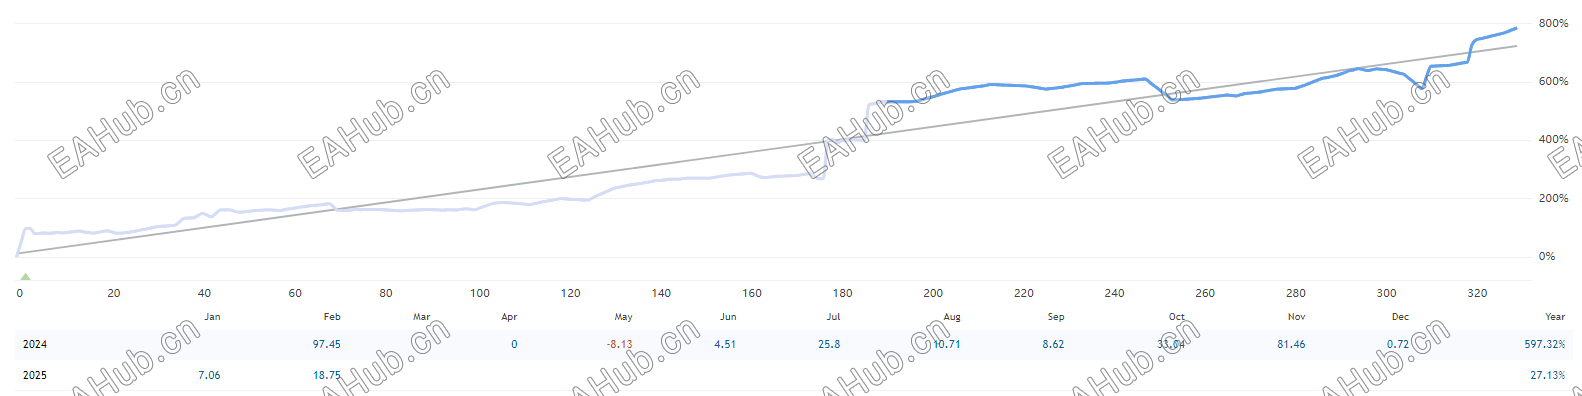Click the 320 tick on horizontal axis
The width and height of the screenshot is (1582, 396).
(1477, 293)
